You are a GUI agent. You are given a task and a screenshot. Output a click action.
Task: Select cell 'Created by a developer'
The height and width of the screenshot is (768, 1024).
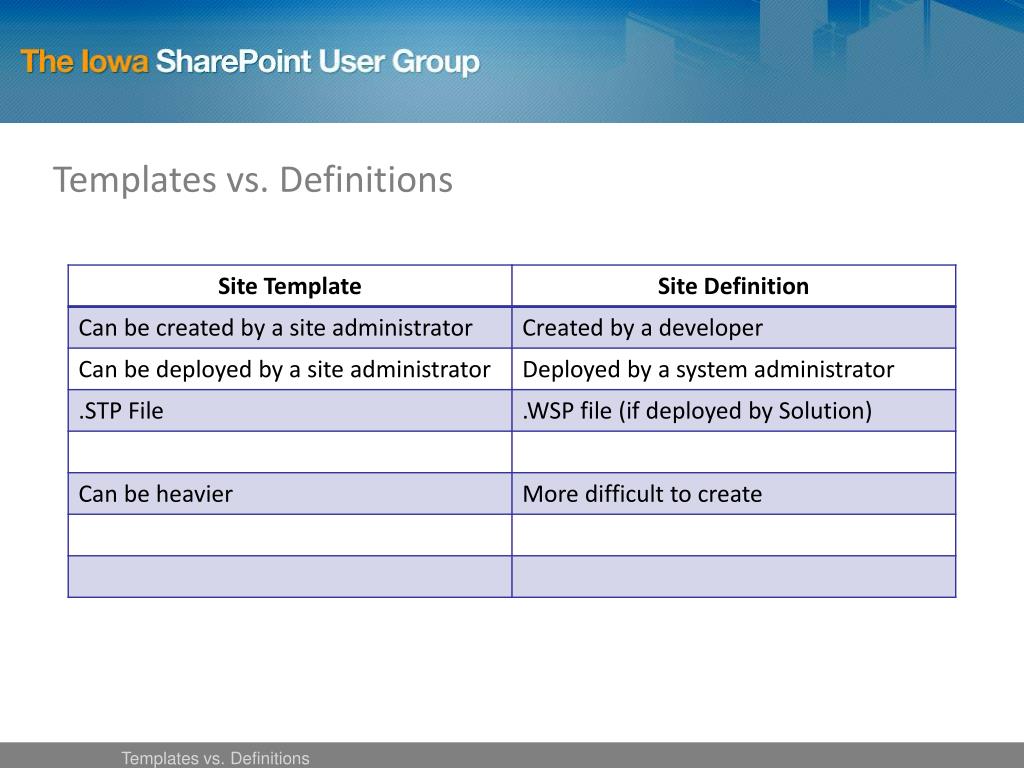[733, 328]
